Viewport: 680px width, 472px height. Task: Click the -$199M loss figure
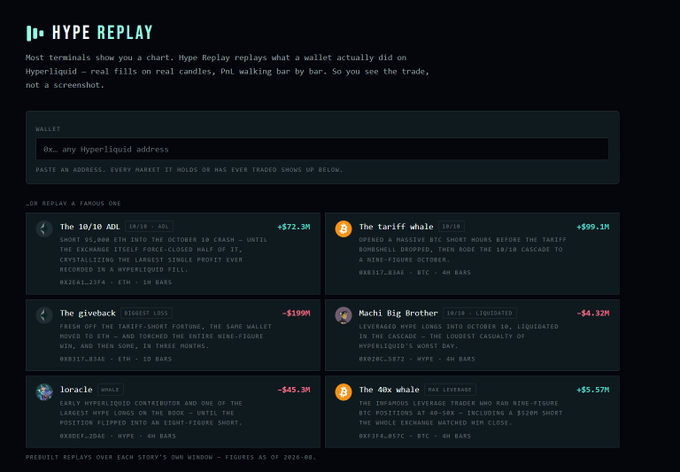click(296, 313)
